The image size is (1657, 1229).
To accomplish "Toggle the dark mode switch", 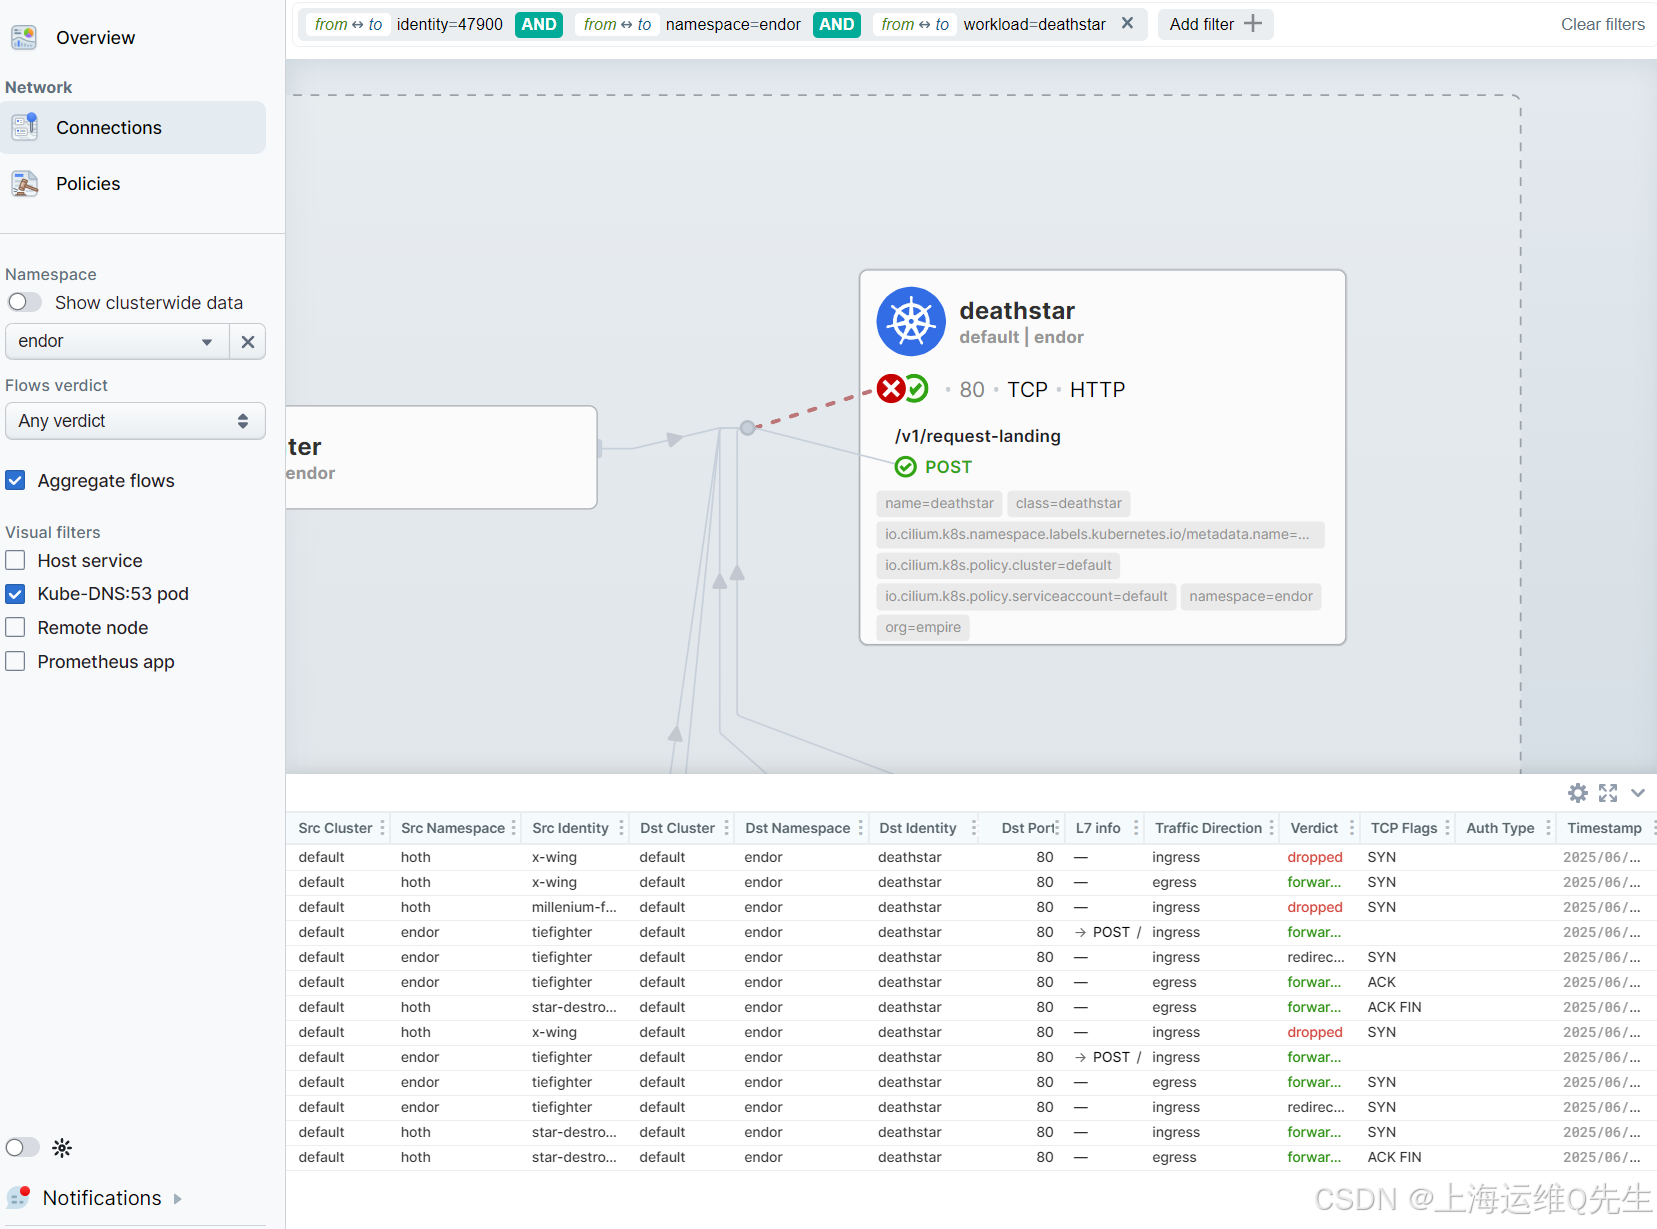I will [x=22, y=1148].
